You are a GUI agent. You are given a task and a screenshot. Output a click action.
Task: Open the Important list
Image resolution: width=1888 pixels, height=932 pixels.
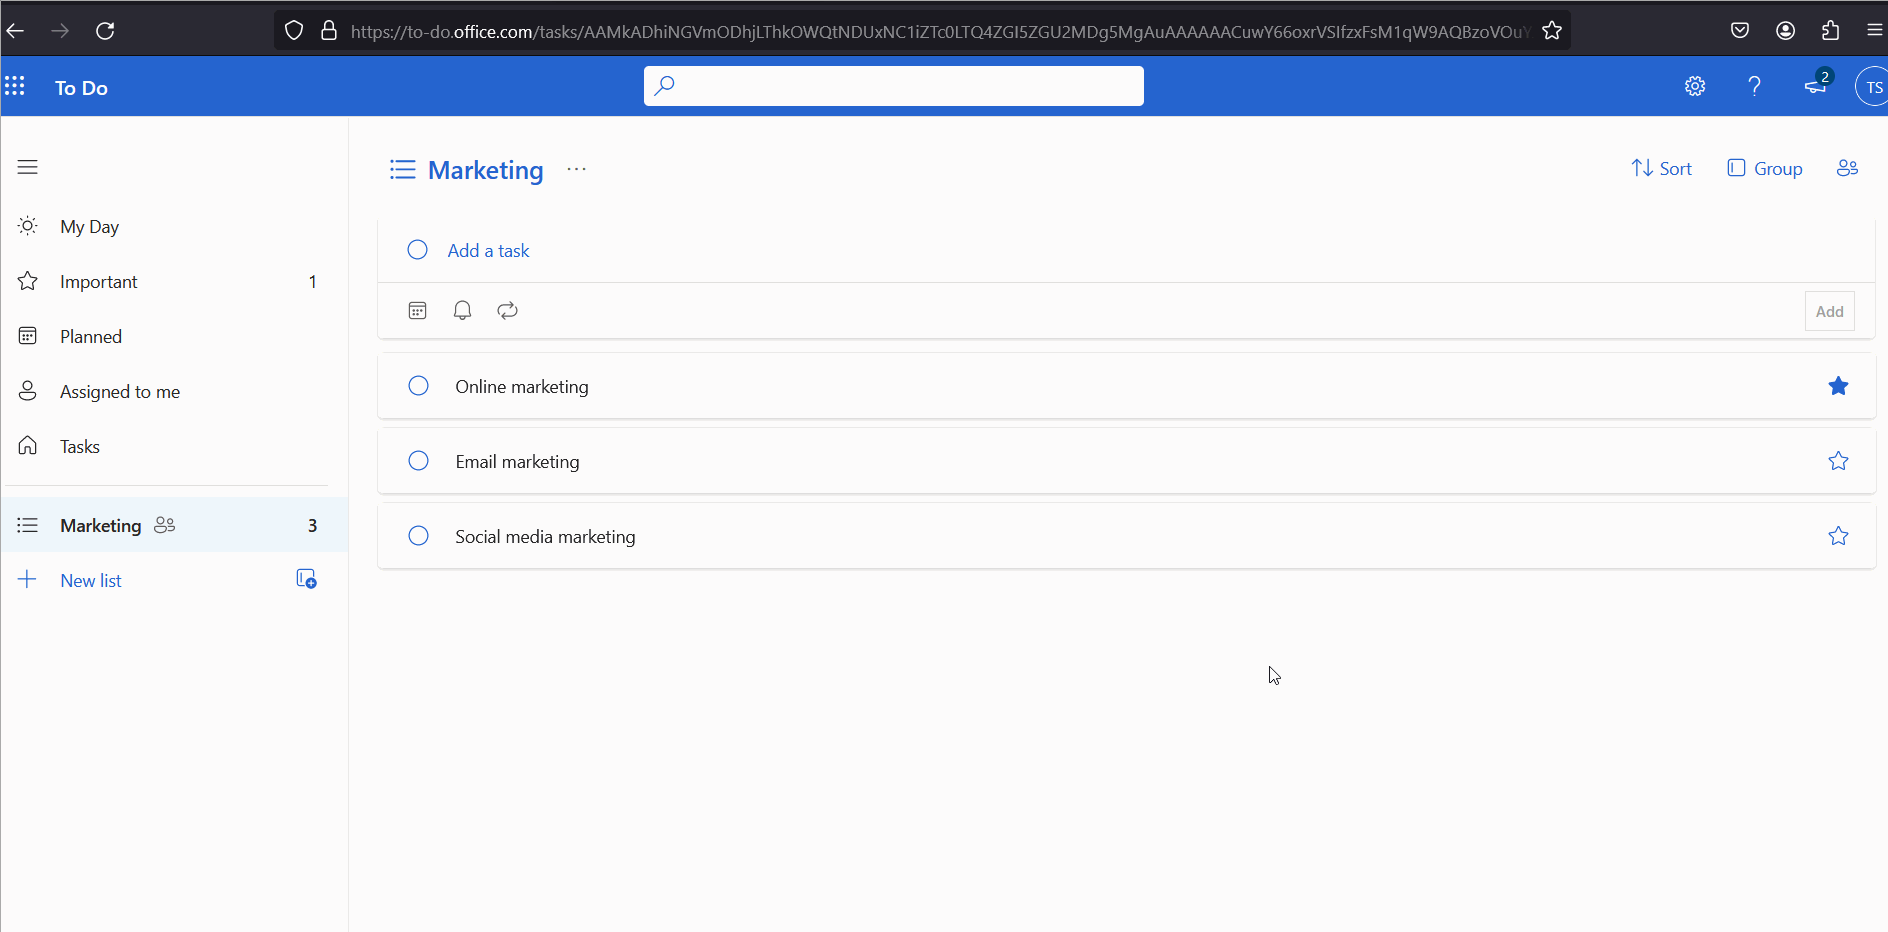pyautogui.click(x=97, y=281)
